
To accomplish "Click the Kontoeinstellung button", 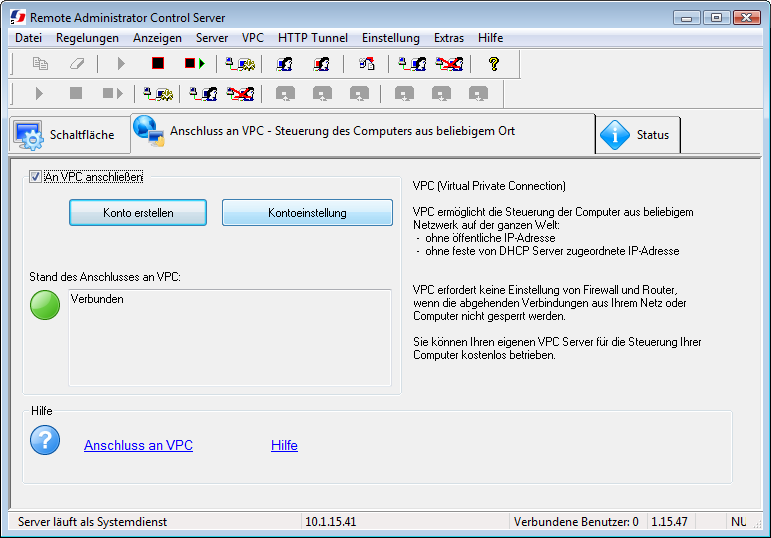I will pos(307,212).
